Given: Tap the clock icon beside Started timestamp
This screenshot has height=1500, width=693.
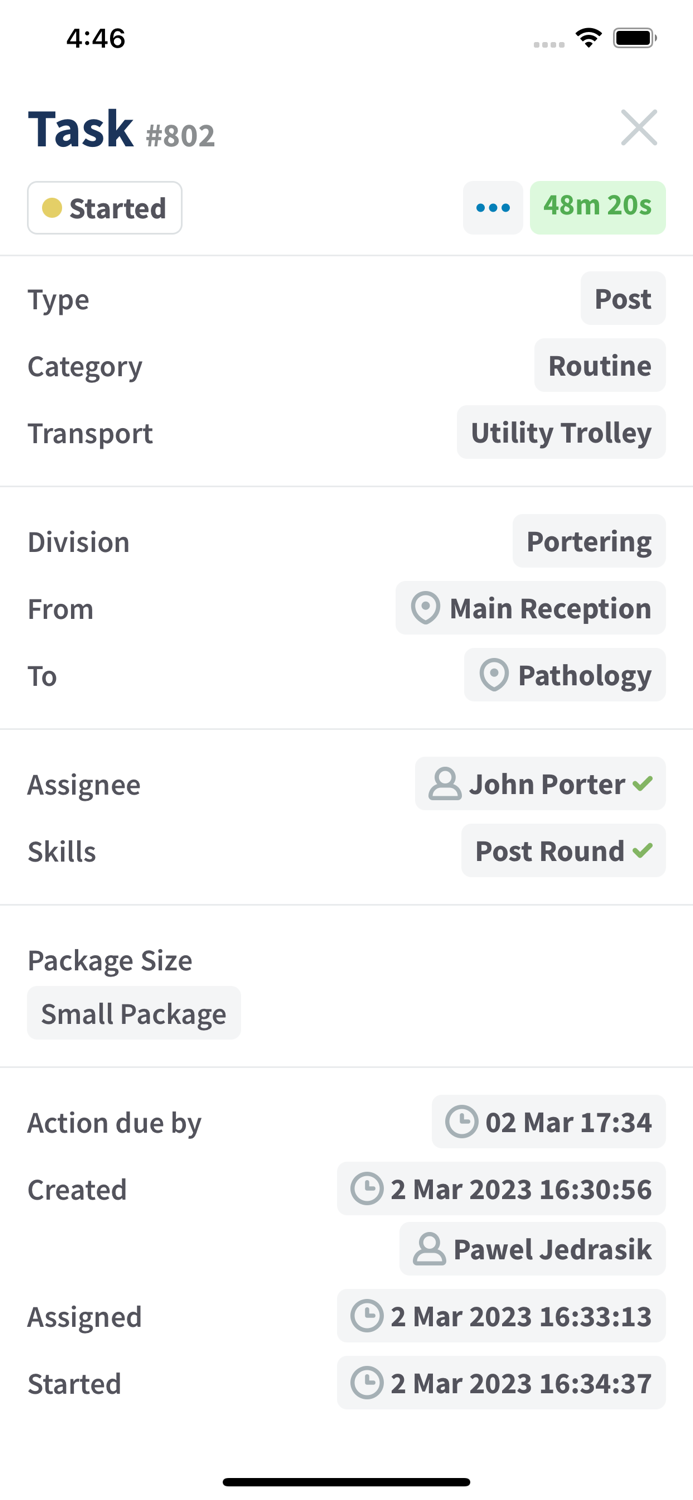Looking at the screenshot, I should (x=366, y=1383).
